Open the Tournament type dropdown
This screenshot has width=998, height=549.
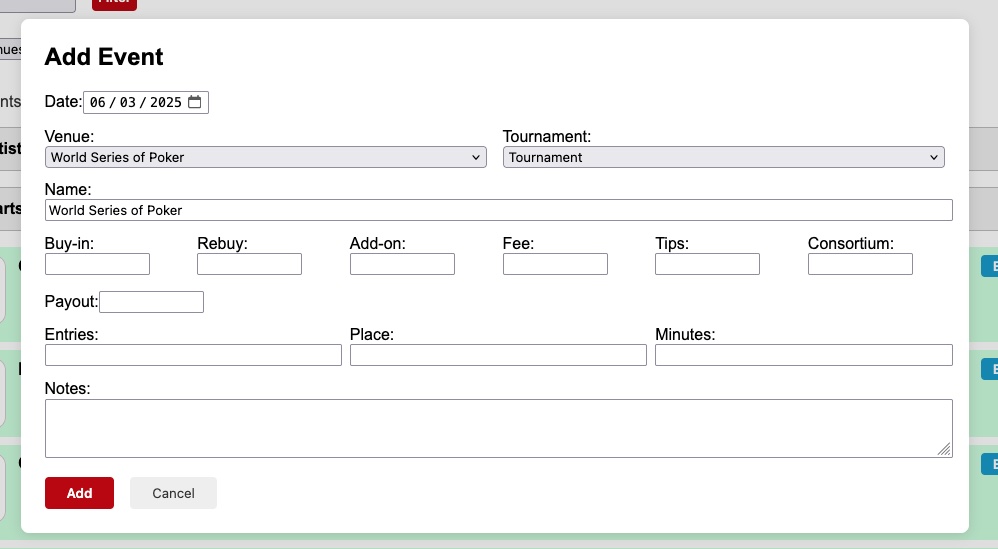pos(723,157)
